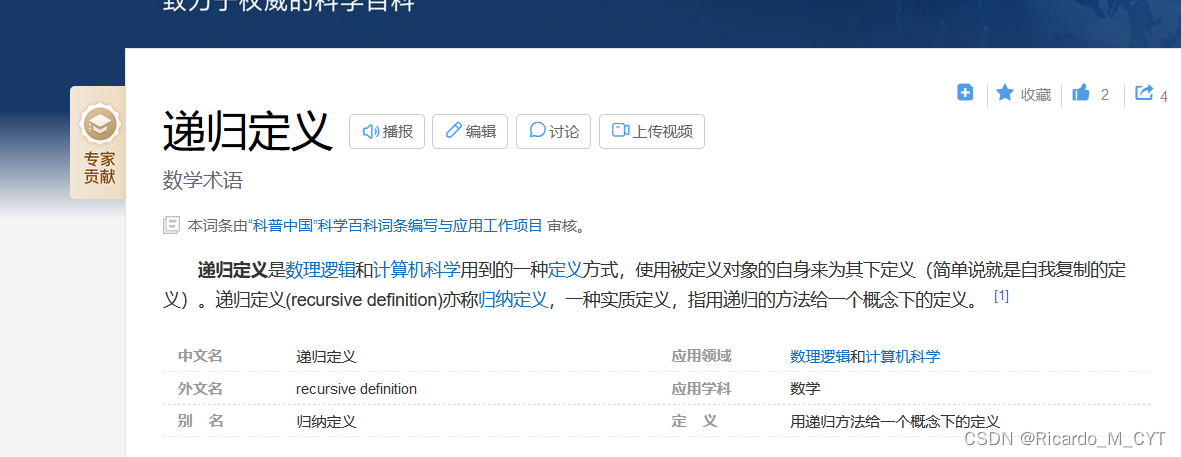Click the thumbs-up like icon
The width and height of the screenshot is (1181, 457).
1081,93
